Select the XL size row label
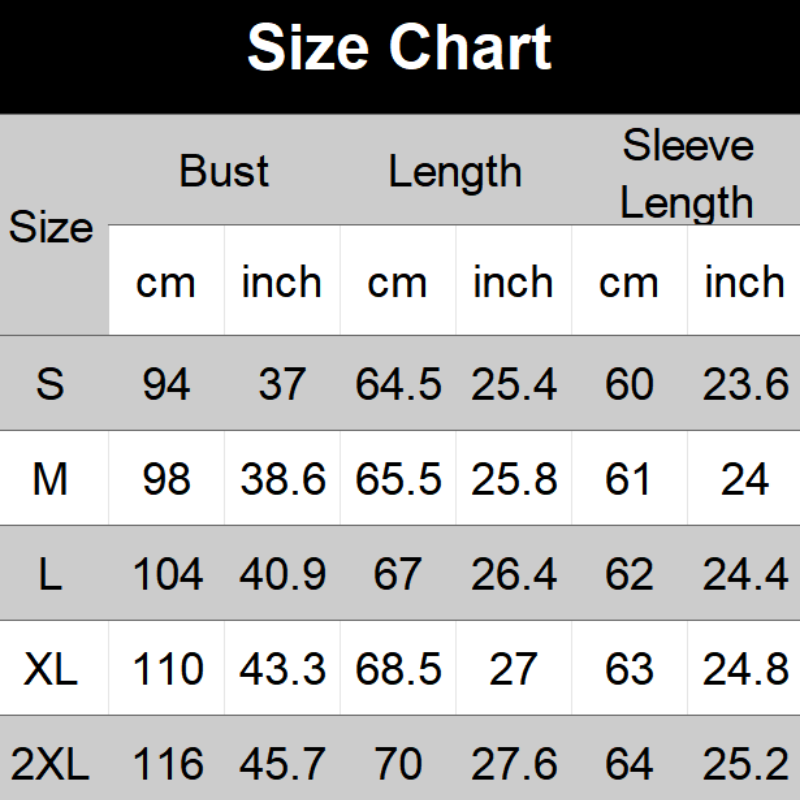800x800 pixels. click(x=50, y=670)
